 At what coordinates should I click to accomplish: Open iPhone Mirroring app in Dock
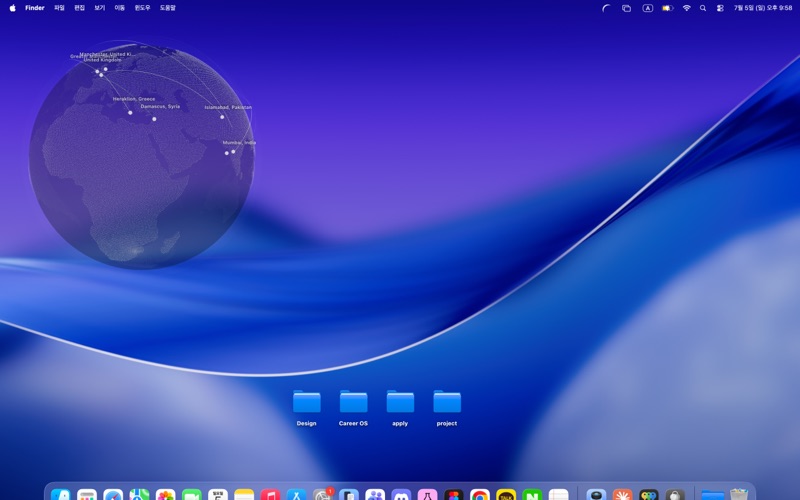[349, 494]
